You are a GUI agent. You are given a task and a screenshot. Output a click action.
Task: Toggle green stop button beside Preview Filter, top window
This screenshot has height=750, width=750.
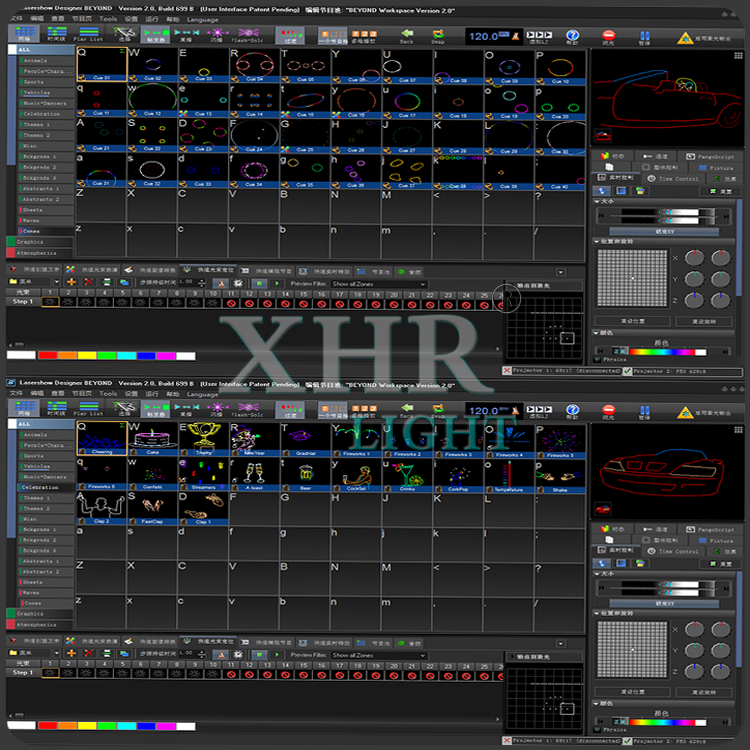pyautogui.click(x=259, y=283)
